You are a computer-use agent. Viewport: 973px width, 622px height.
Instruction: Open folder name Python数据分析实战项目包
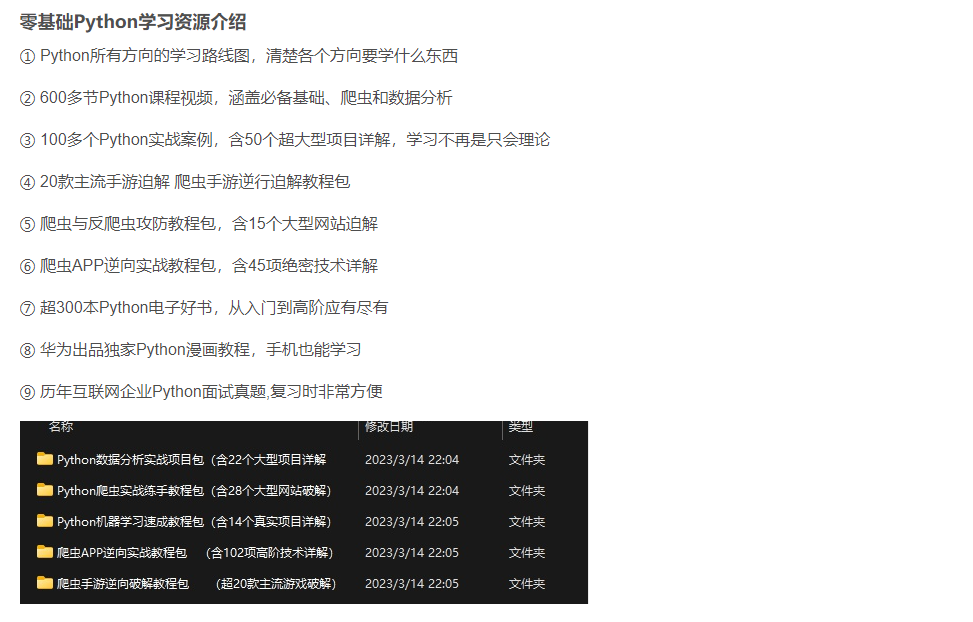point(192,459)
